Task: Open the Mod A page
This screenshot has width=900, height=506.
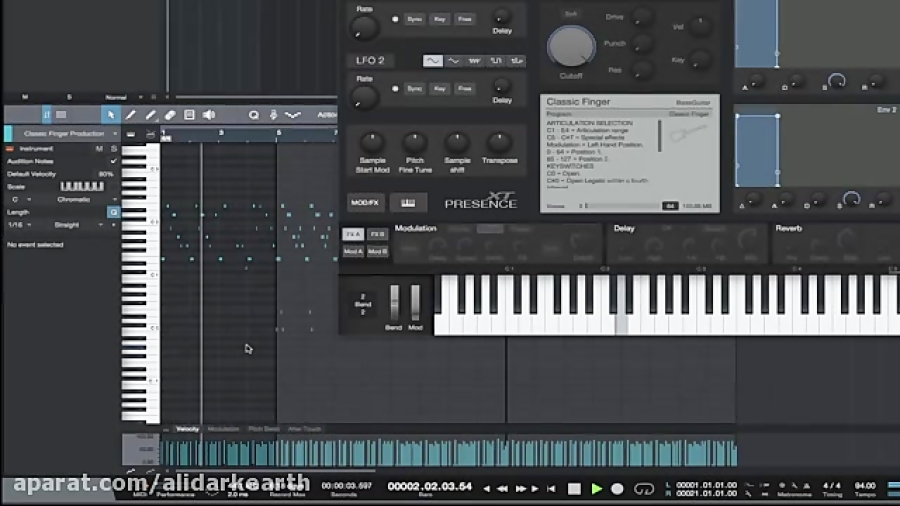Action: pyautogui.click(x=352, y=251)
